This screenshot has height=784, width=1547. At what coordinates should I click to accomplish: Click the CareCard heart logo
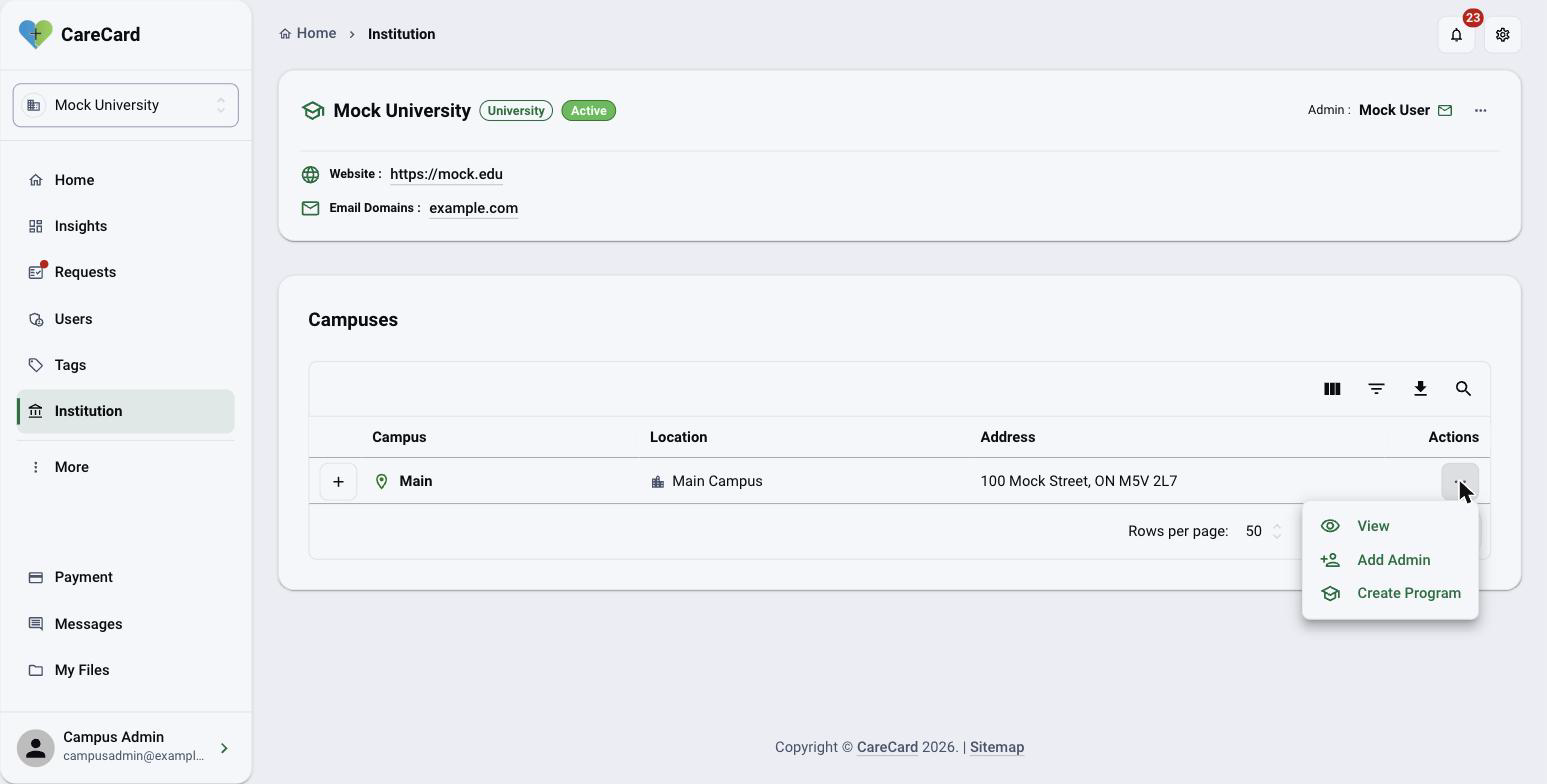coord(36,35)
